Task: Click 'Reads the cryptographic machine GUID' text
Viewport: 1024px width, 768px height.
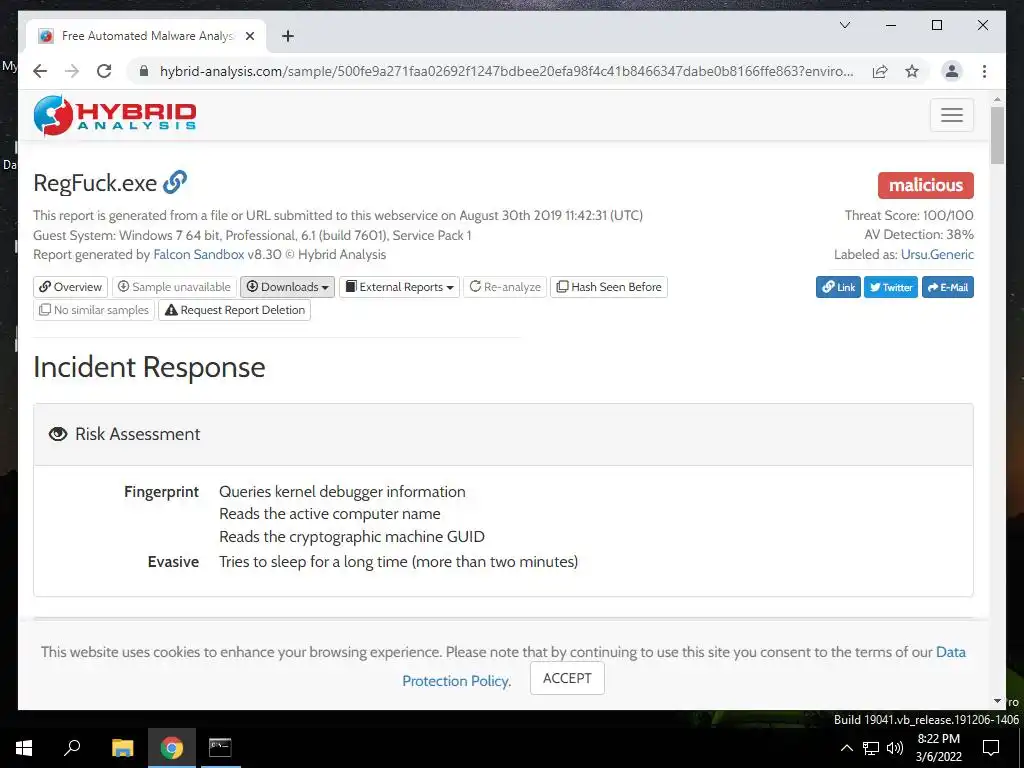Action: pyautogui.click(x=352, y=537)
